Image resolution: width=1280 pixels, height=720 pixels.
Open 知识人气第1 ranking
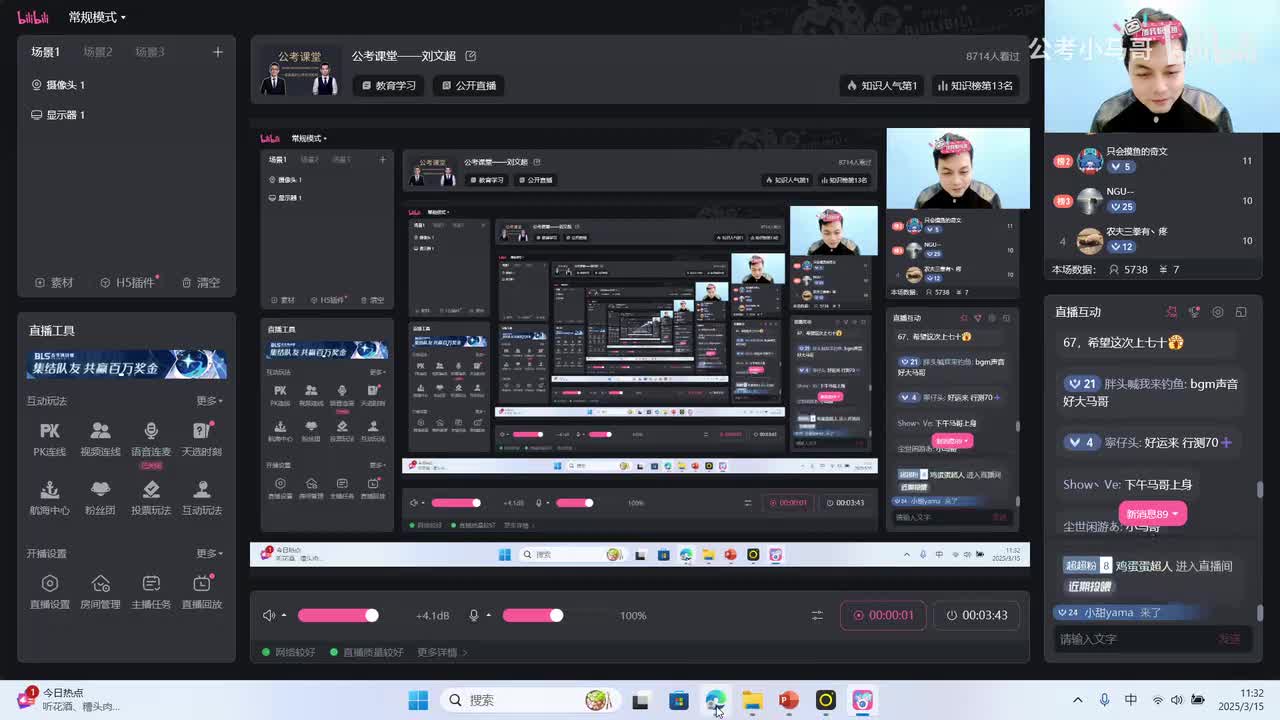pos(882,86)
